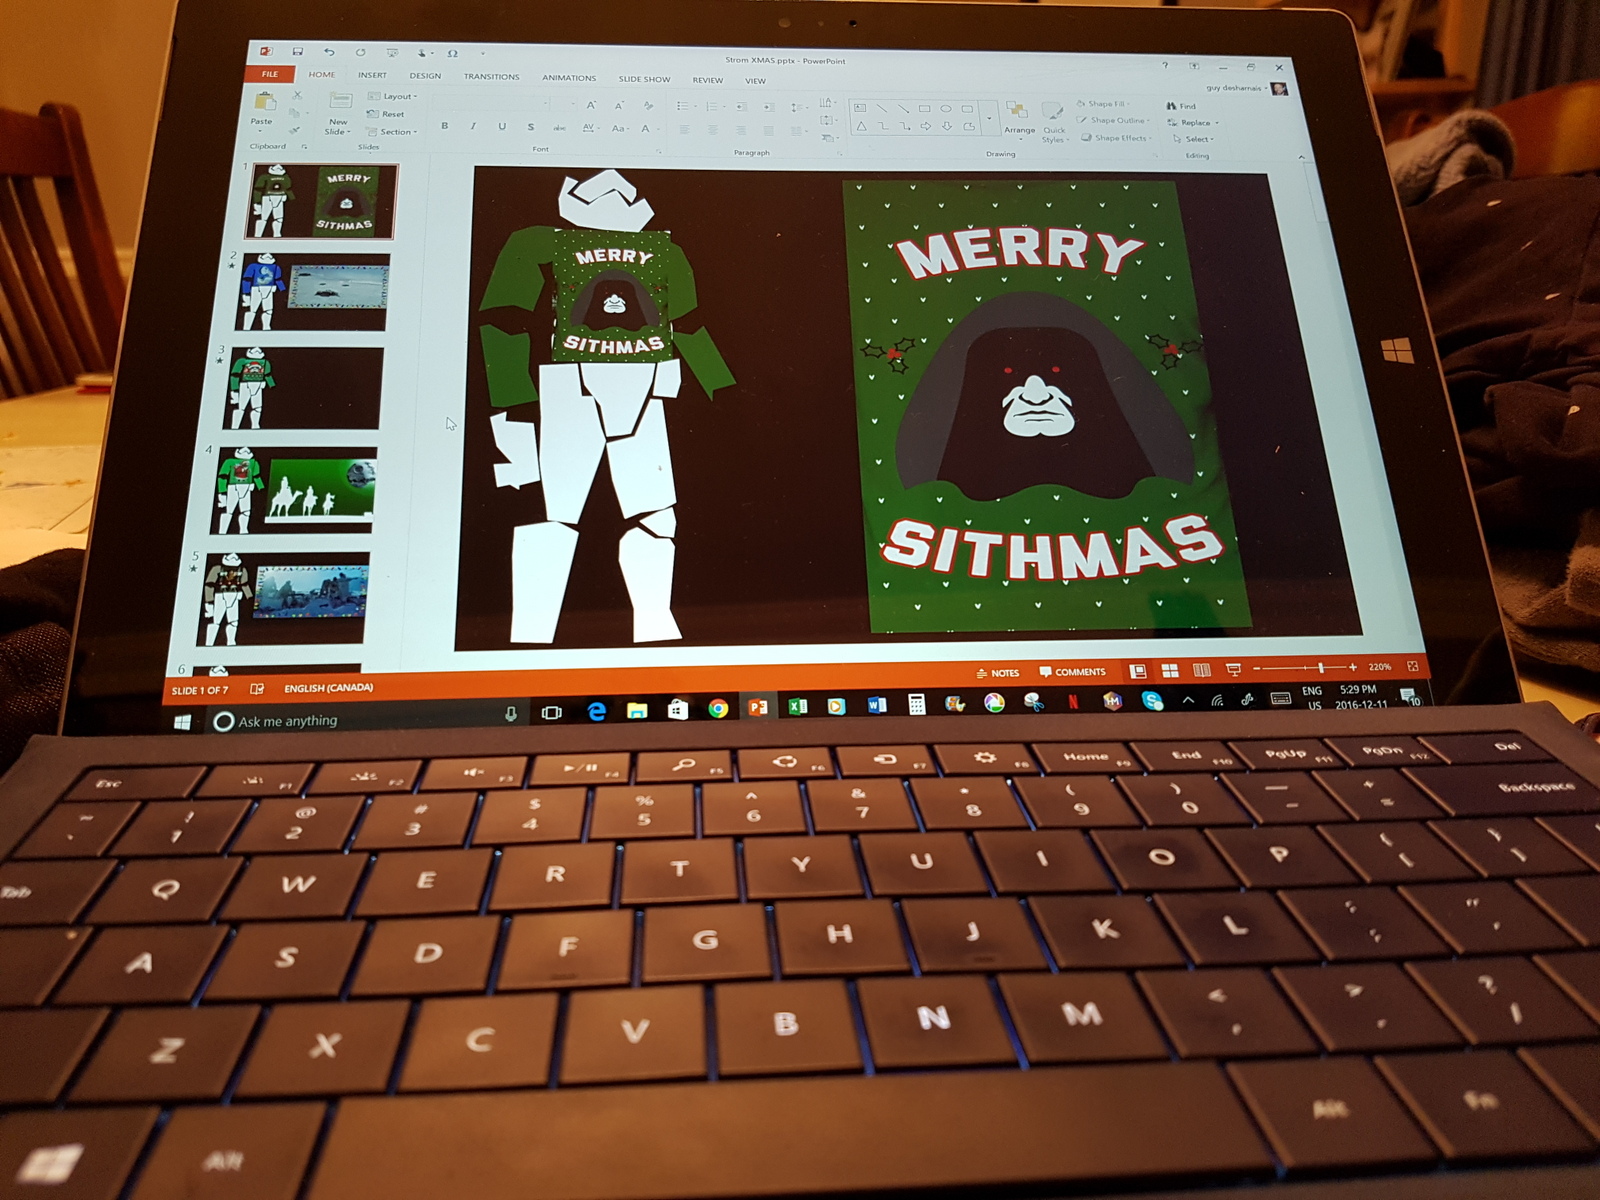Image resolution: width=1600 pixels, height=1200 pixels.
Task: Open Google Chrome from the taskbar
Action: point(718,709)
